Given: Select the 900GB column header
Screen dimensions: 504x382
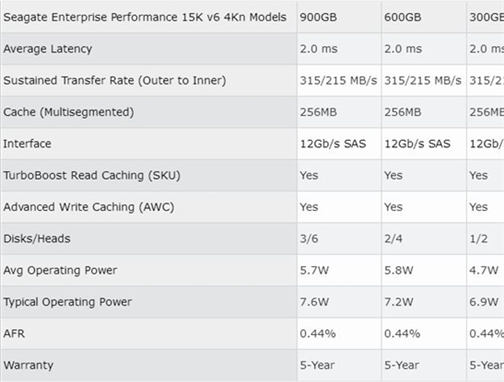Looking at the screenshot, I should point(318,17).
